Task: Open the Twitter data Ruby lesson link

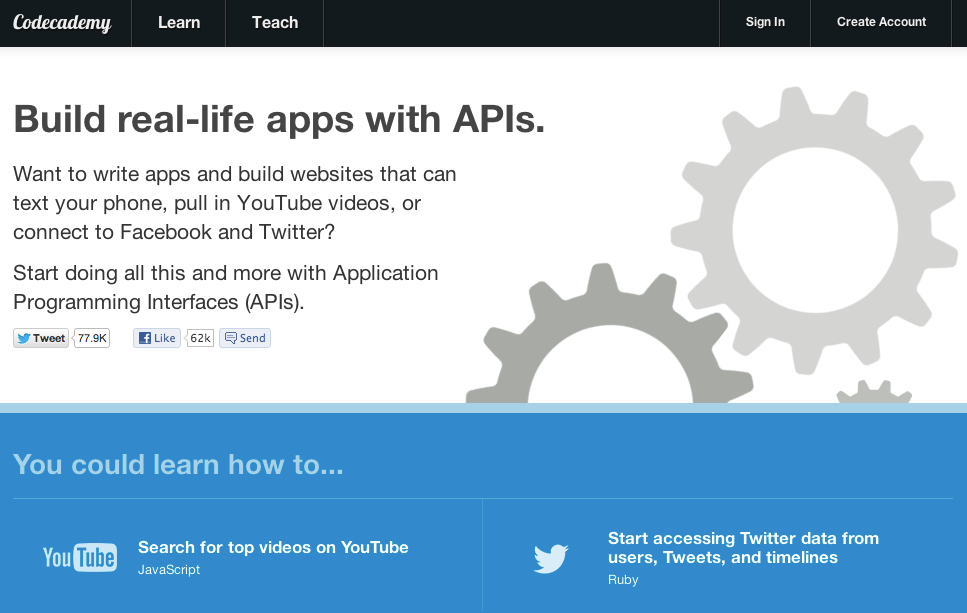Action: pos(743,548)
